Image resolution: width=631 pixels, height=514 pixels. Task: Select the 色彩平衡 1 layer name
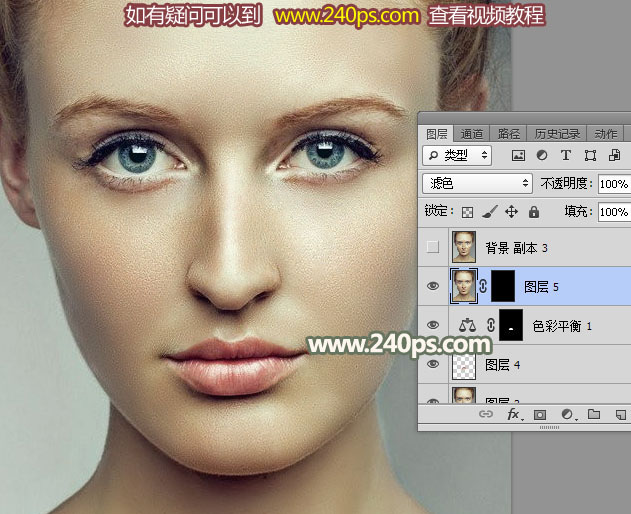562,326
